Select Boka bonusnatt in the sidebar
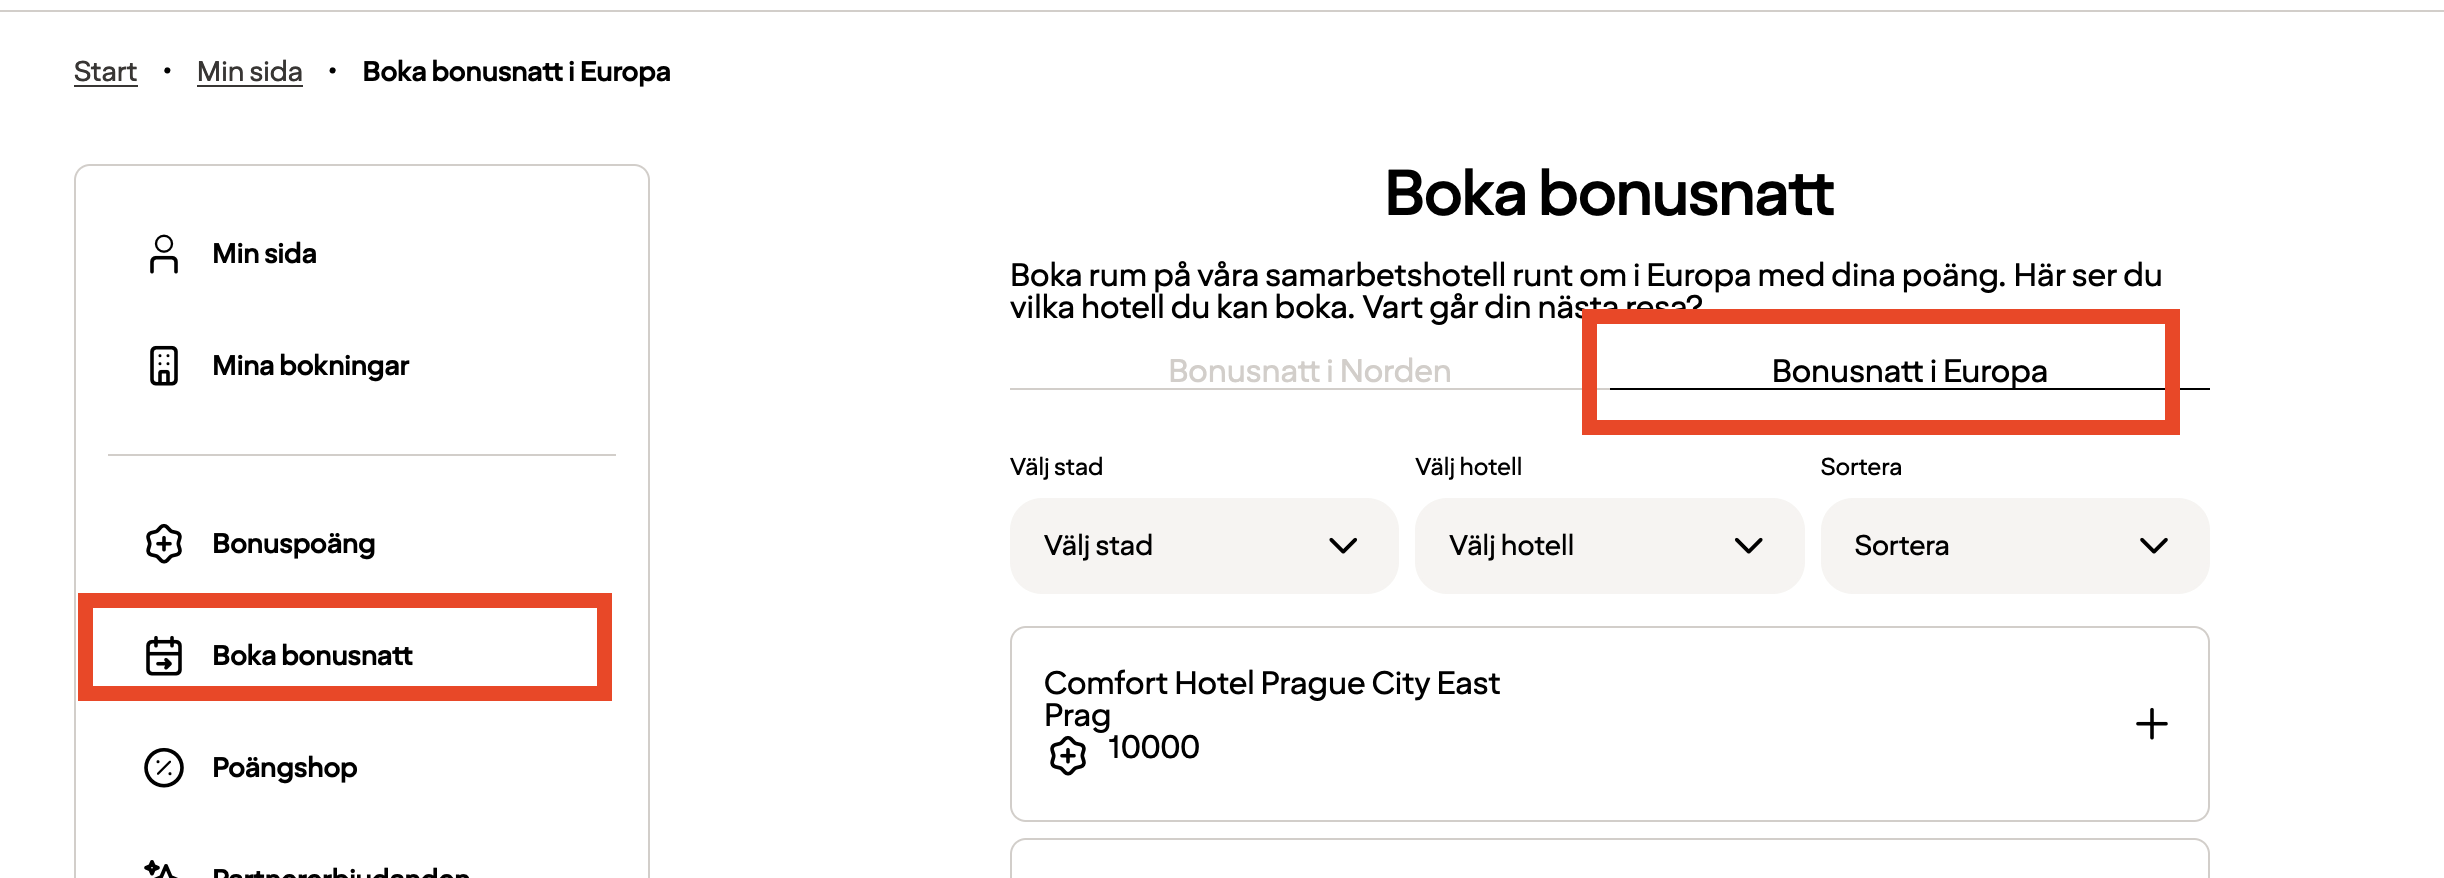Viewport: 2444px width, 878px height. pos(312,655)
